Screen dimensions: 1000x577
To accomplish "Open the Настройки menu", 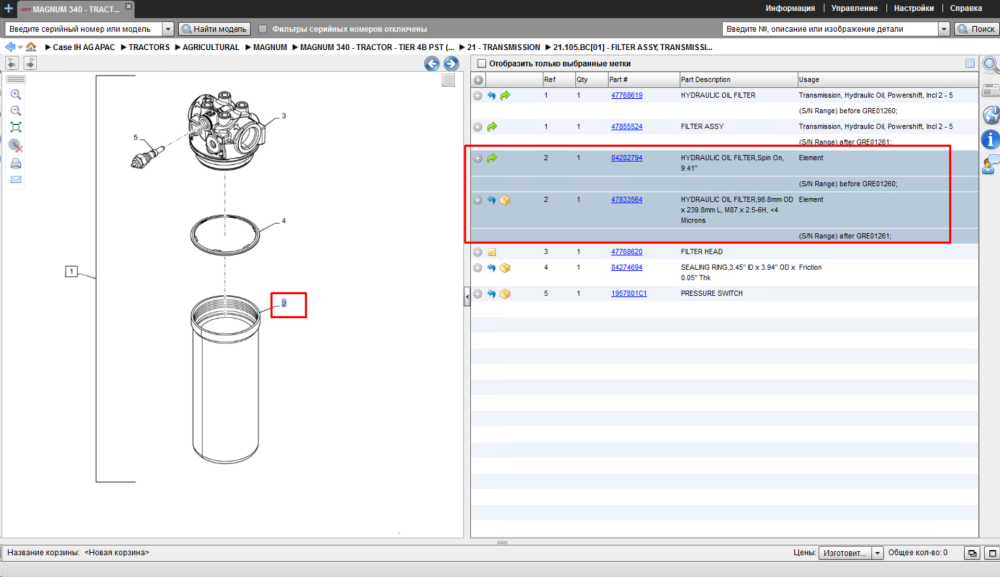I will click(913, 8).
